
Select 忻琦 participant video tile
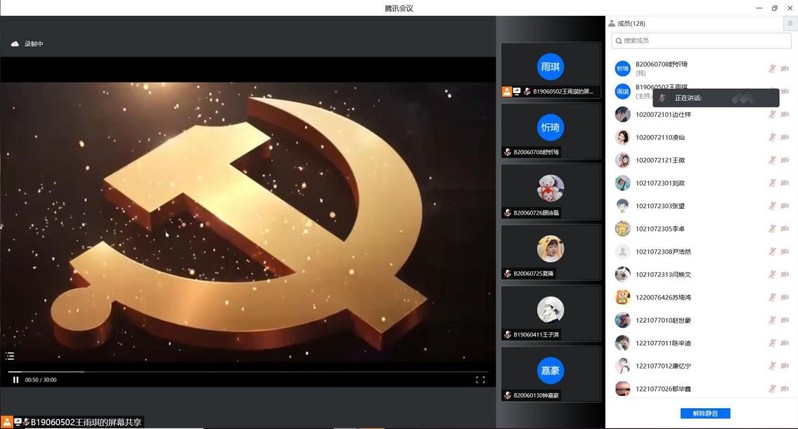[x=550, y=128]
